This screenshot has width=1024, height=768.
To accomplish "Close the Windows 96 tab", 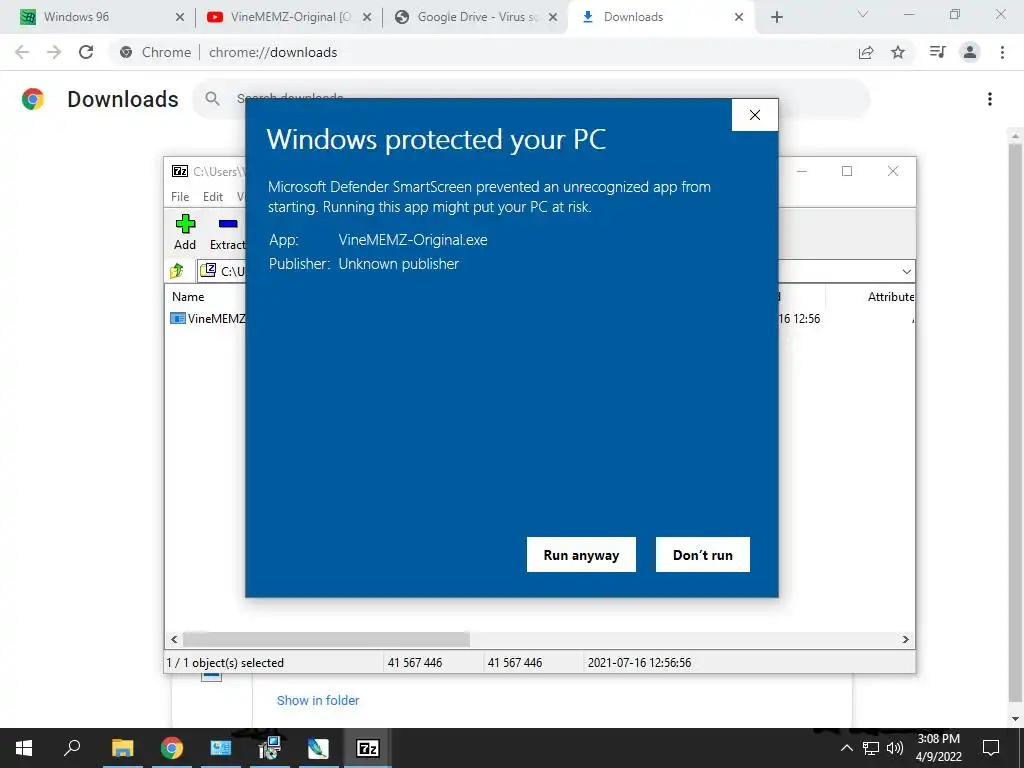I will pos(180,17).
